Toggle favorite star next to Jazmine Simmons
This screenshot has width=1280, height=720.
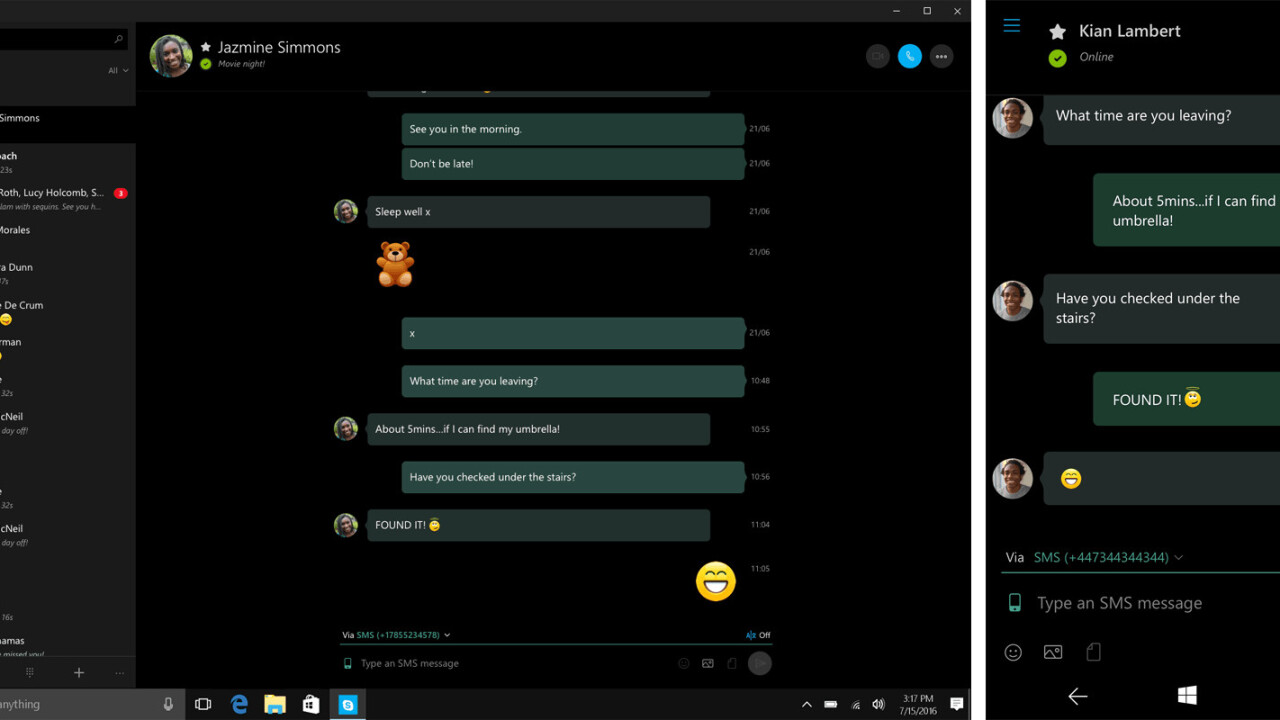click(x=206, y=47)
